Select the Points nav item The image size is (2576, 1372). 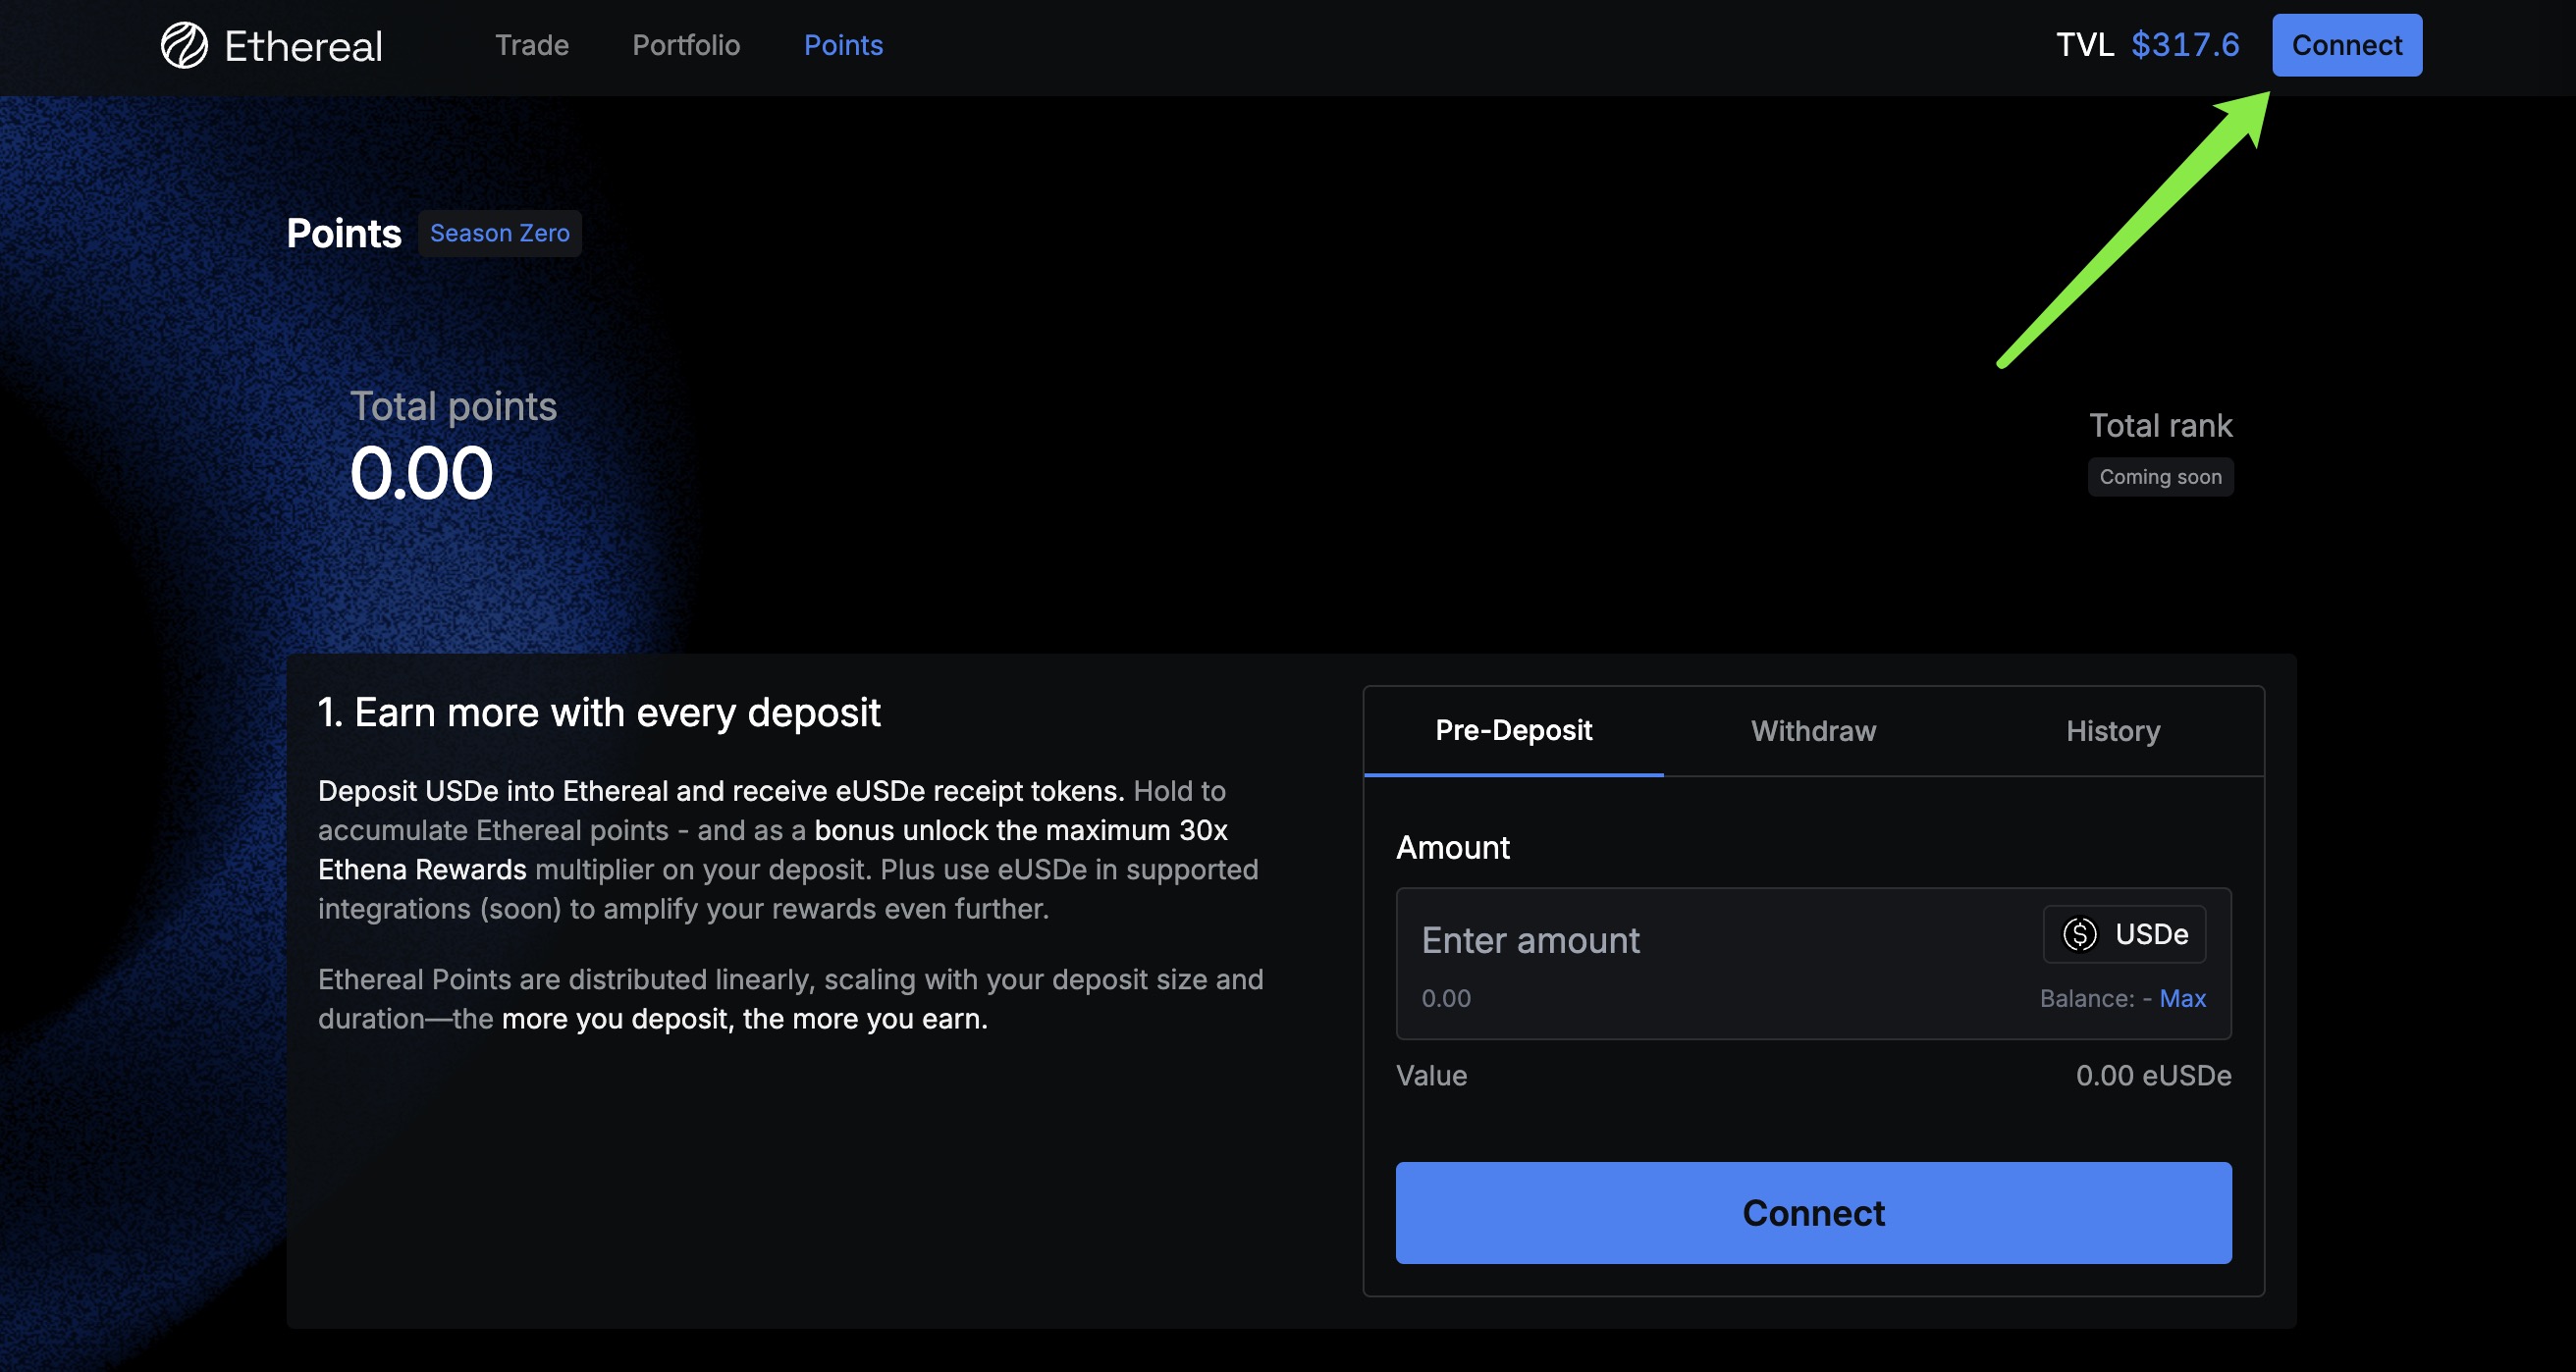point(843,45)
